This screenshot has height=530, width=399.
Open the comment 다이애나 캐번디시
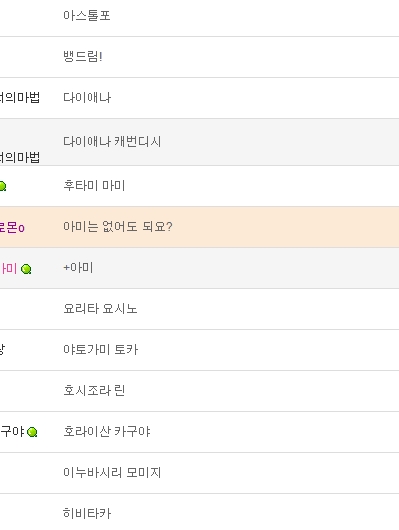(x=112, y=141)
